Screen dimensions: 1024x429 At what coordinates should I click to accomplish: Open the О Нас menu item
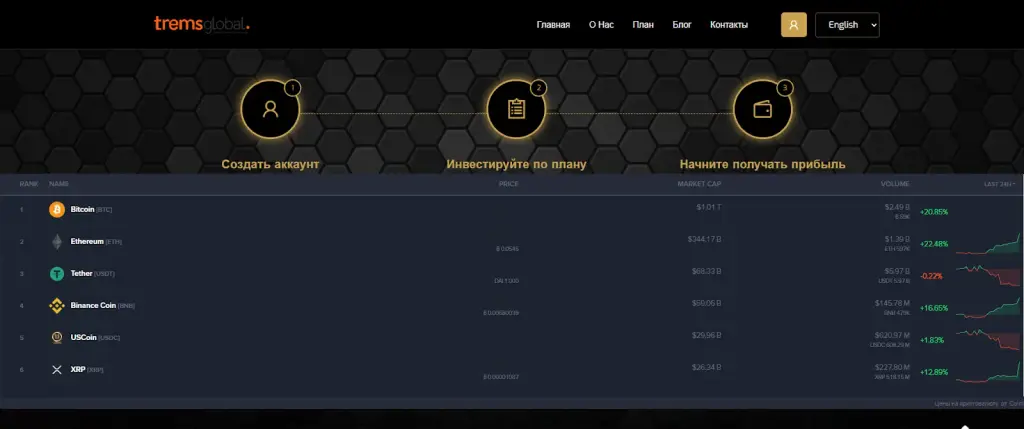[601, 25]
